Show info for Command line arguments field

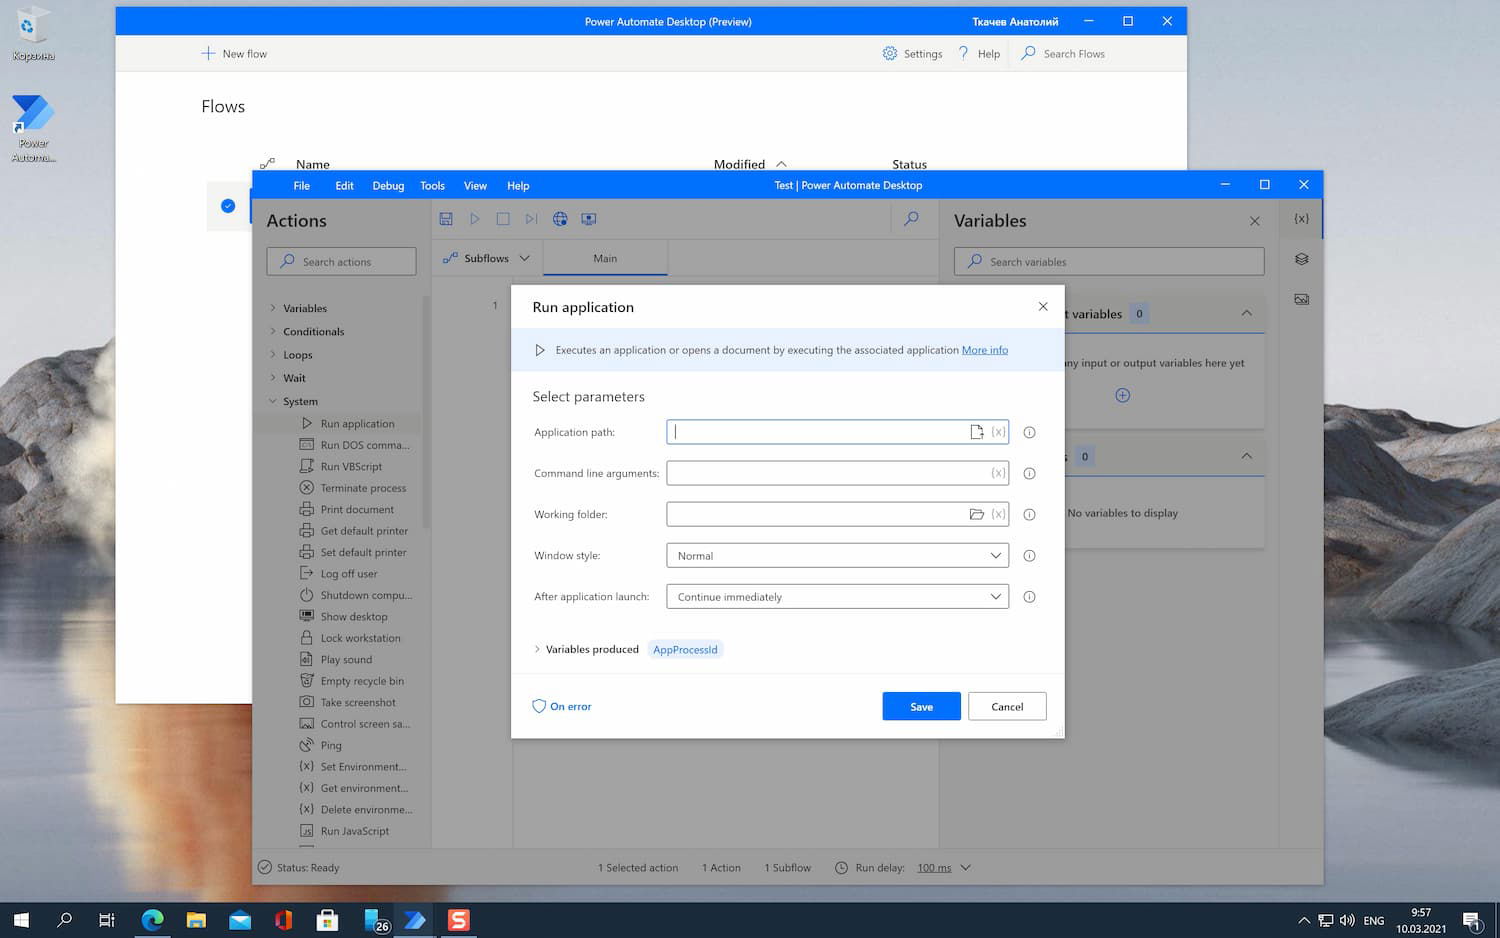click(1029, 473)
